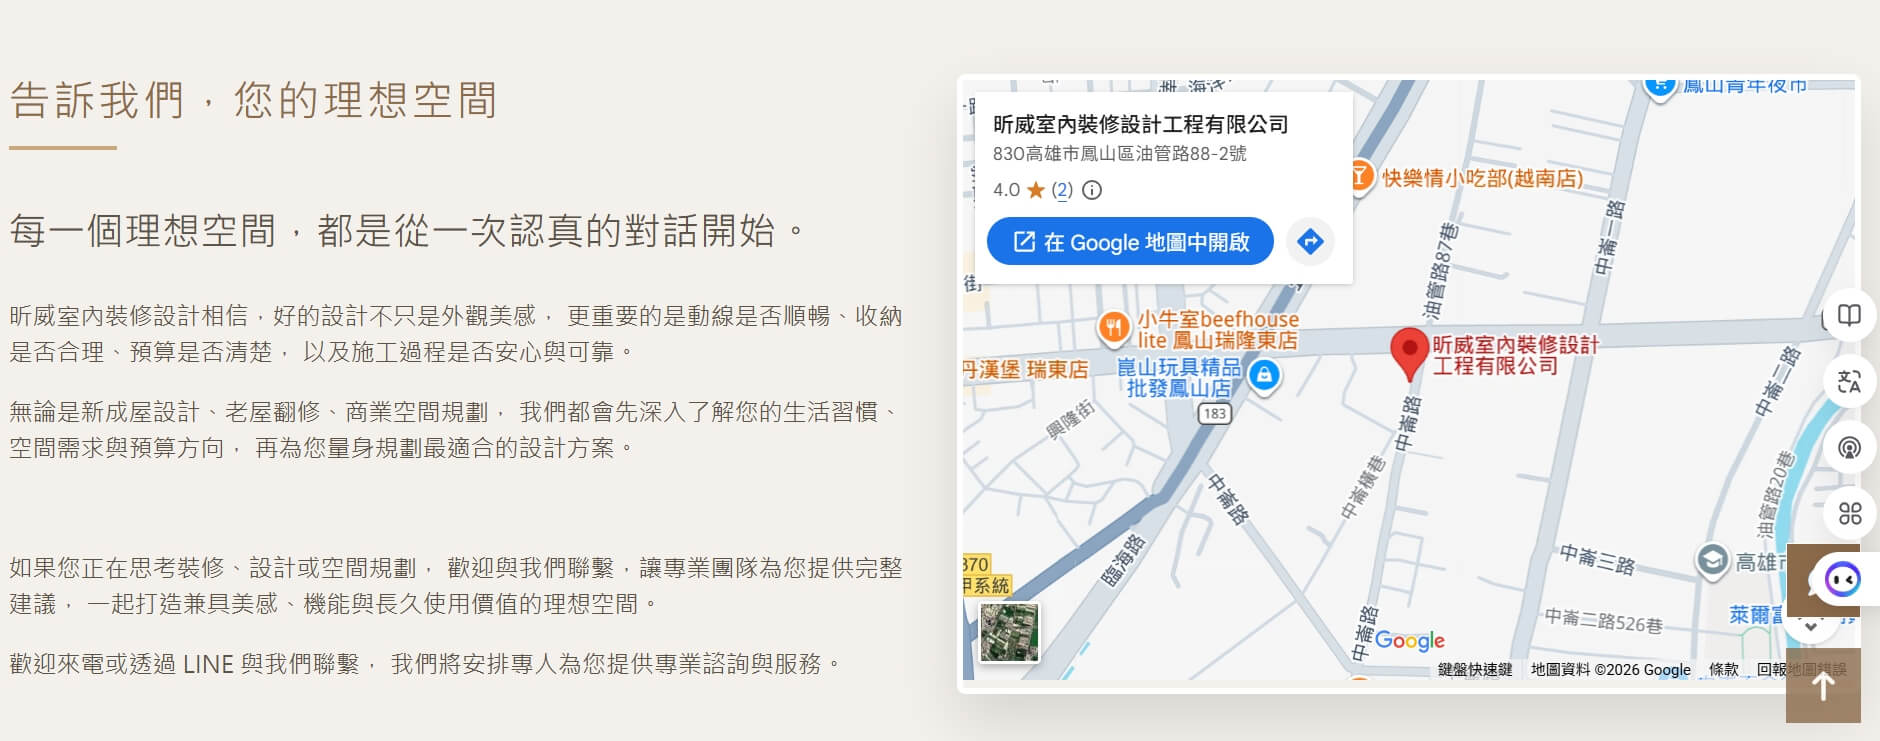This screenshot has width=1880, height=741.
Task: Open the 條款 terms link
Action: pyautogui.click(x=1723, y=670)
